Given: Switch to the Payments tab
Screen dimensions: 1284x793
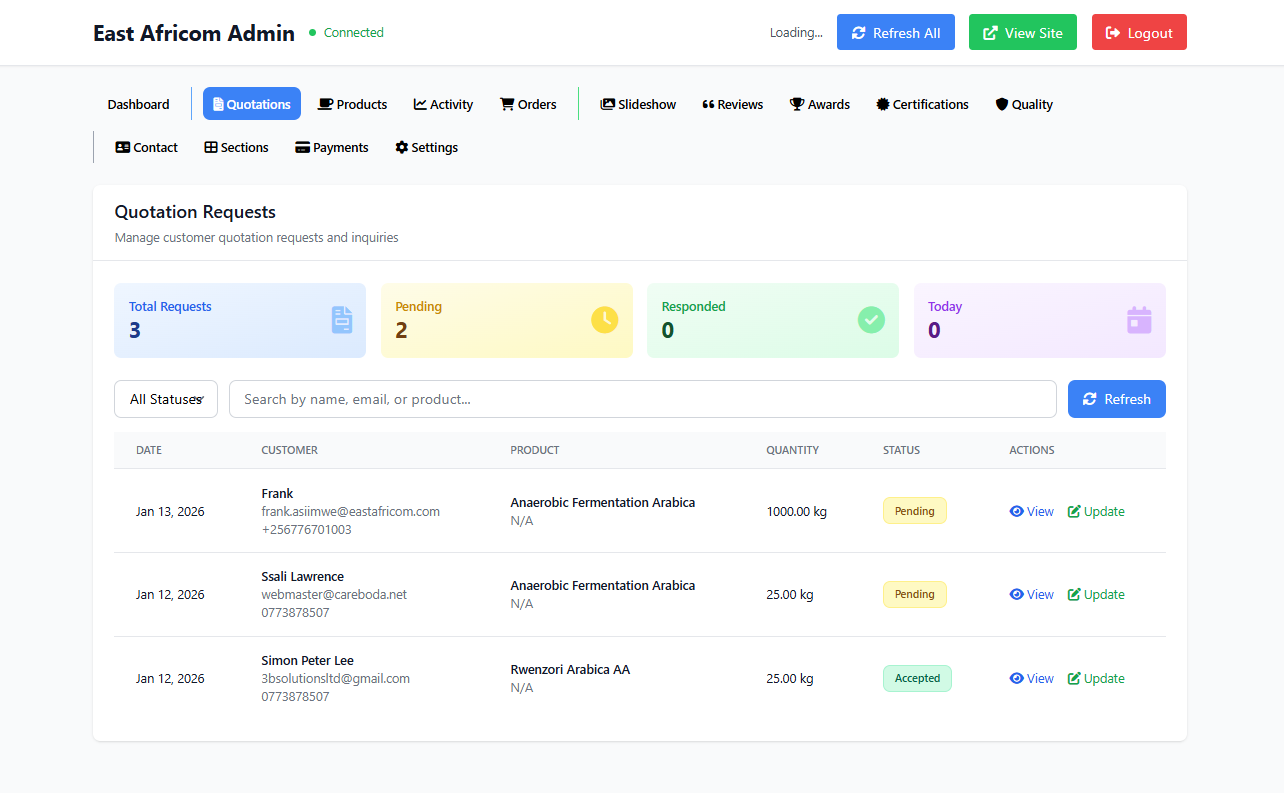Looking at the screenshot, I should (x=332, y=147).
